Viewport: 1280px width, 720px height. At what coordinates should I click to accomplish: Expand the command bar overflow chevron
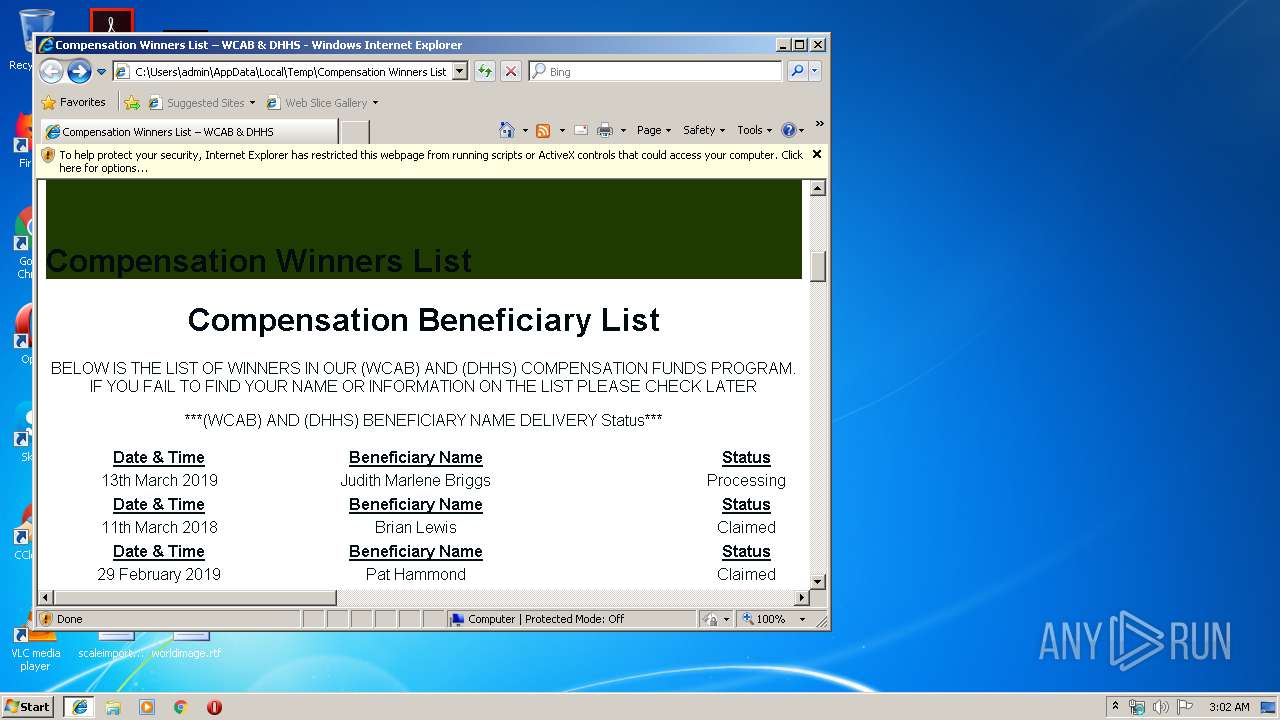click(819, 125)
